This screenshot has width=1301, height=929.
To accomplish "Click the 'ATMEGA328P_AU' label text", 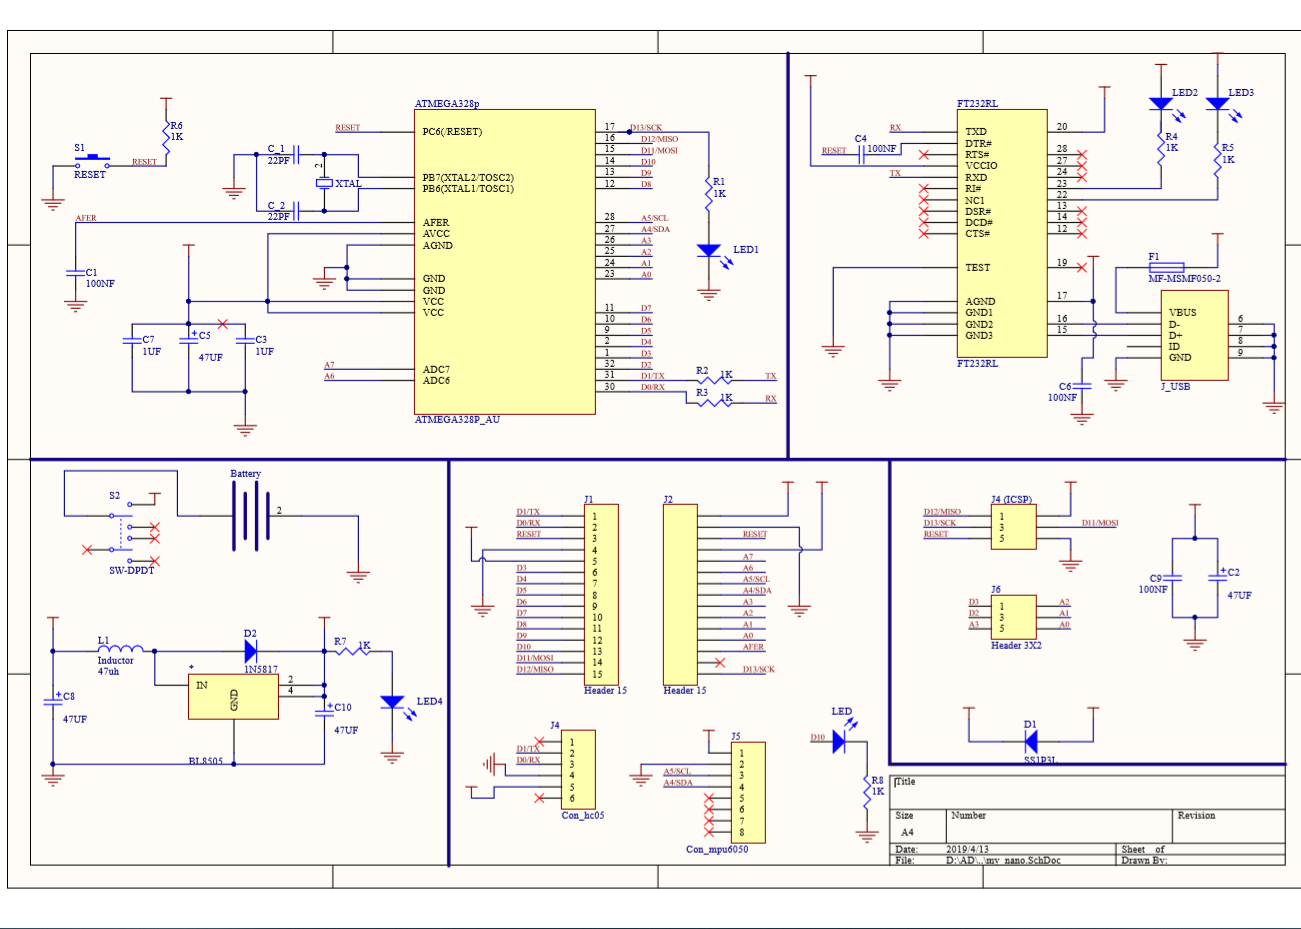I will [x=458, y=420].
